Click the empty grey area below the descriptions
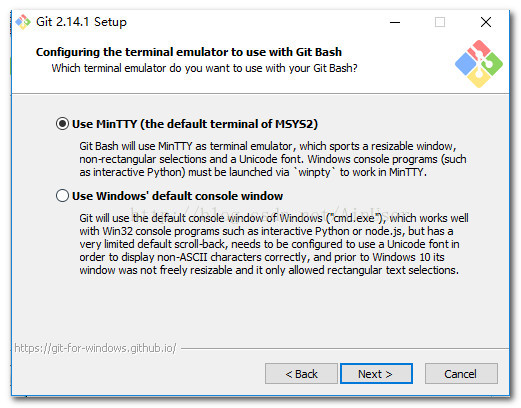Screen dimensions: 521x408 tap(260, 310)
